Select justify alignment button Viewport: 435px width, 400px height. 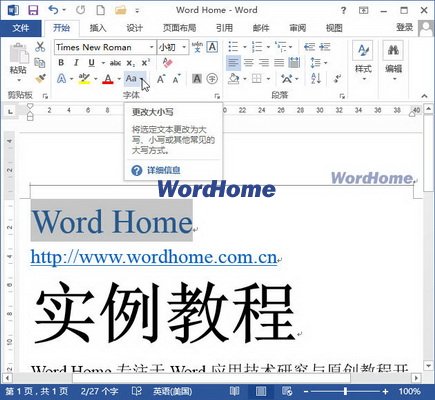(x=279, y=63)
